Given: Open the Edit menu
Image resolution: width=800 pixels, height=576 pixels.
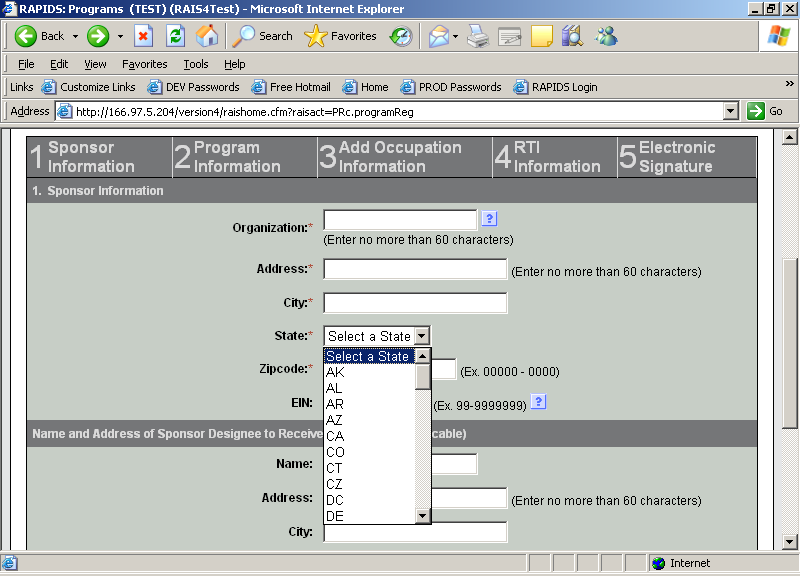Looking at the screenshot, I should [x=59, y=64].
